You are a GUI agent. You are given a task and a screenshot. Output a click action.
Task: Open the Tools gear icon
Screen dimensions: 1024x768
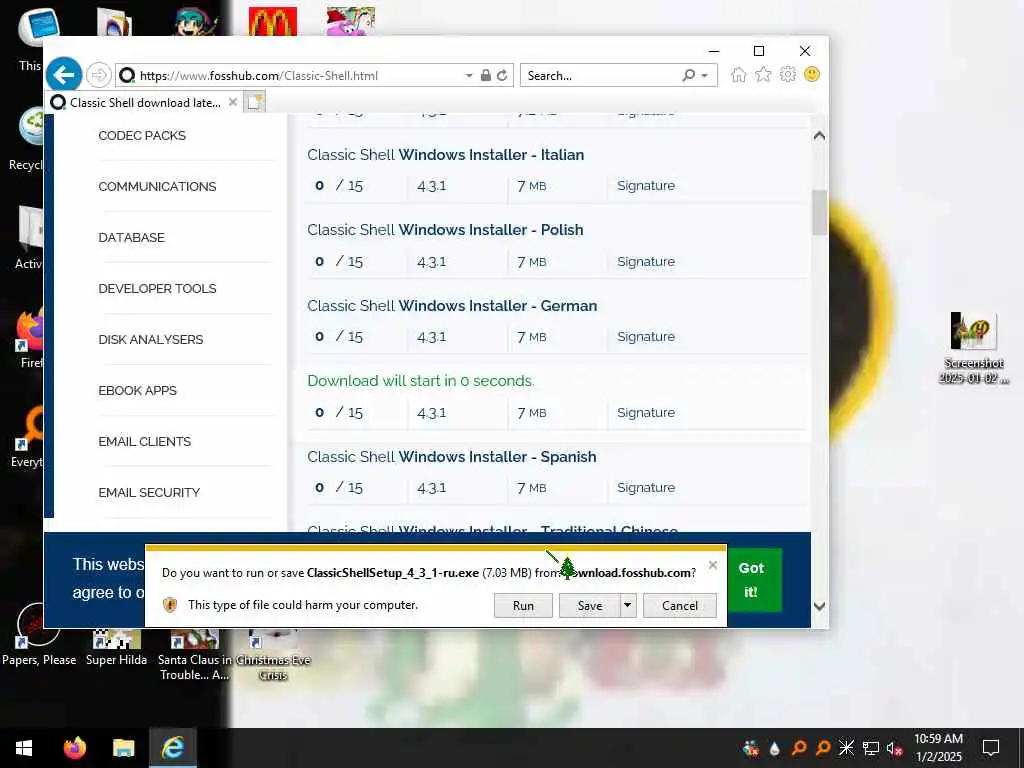point(788,74)
